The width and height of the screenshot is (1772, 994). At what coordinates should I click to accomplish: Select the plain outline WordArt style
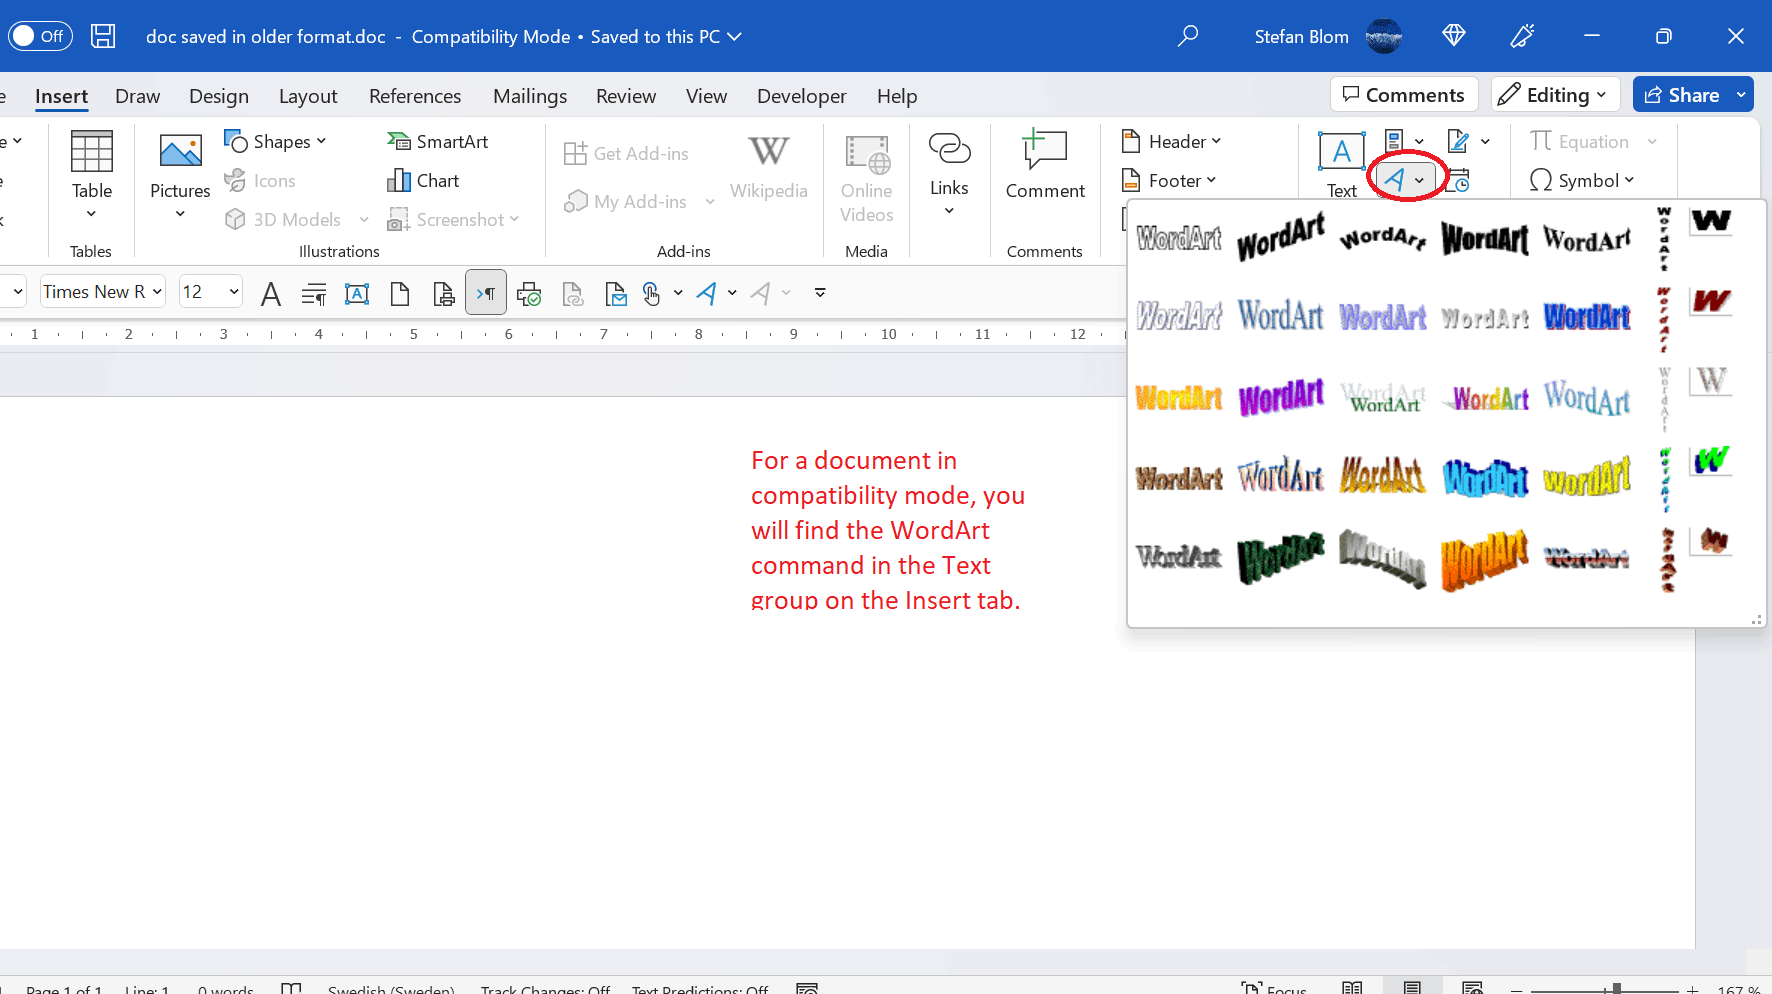pos(1179,239)
